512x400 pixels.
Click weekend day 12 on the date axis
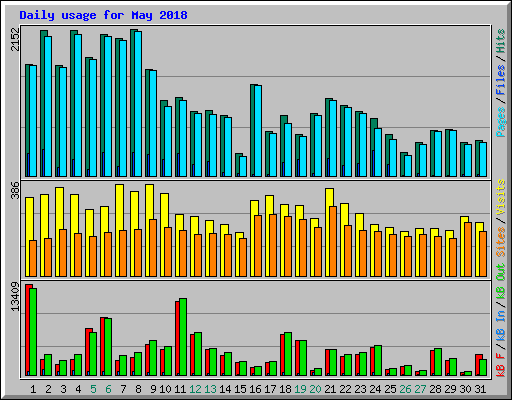pos(195,389)
